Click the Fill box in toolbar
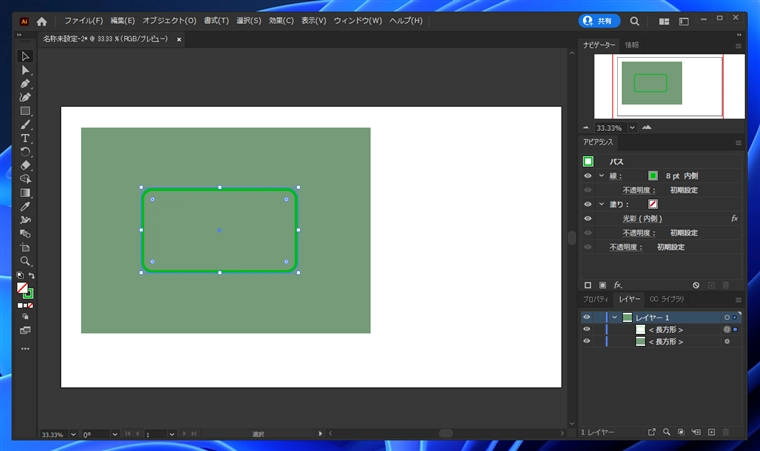The height and width of the screenshot is (451, 760). click(22, 288)
